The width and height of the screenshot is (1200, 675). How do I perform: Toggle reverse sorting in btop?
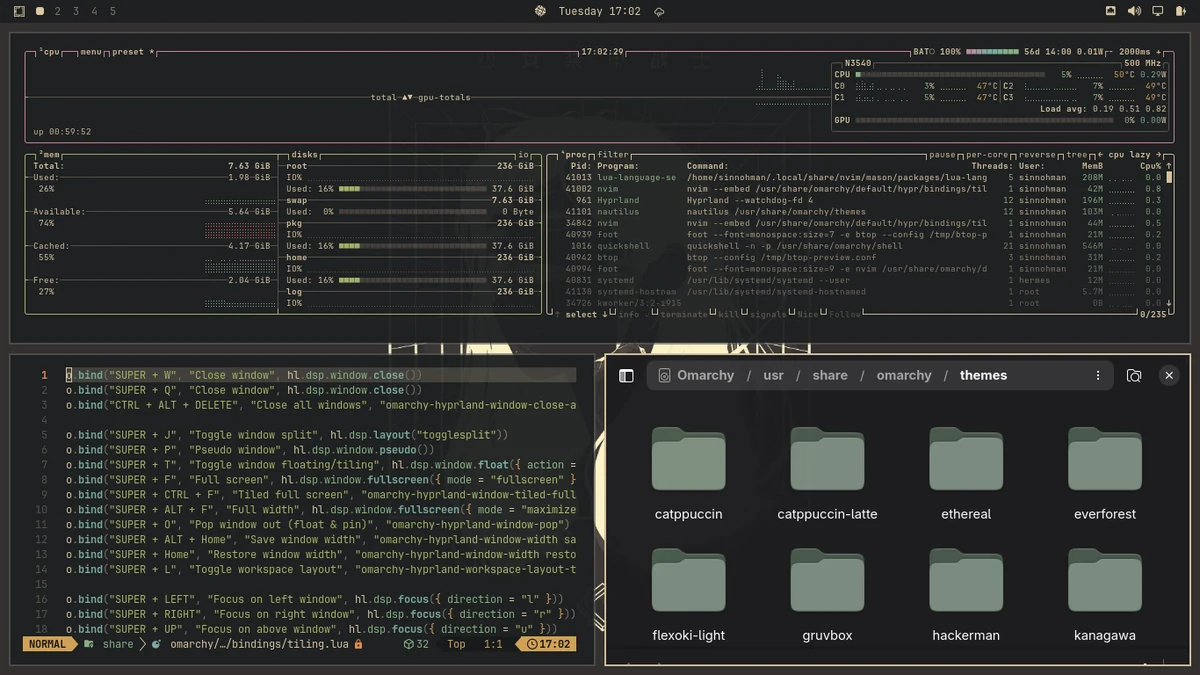click(1038, 155)
